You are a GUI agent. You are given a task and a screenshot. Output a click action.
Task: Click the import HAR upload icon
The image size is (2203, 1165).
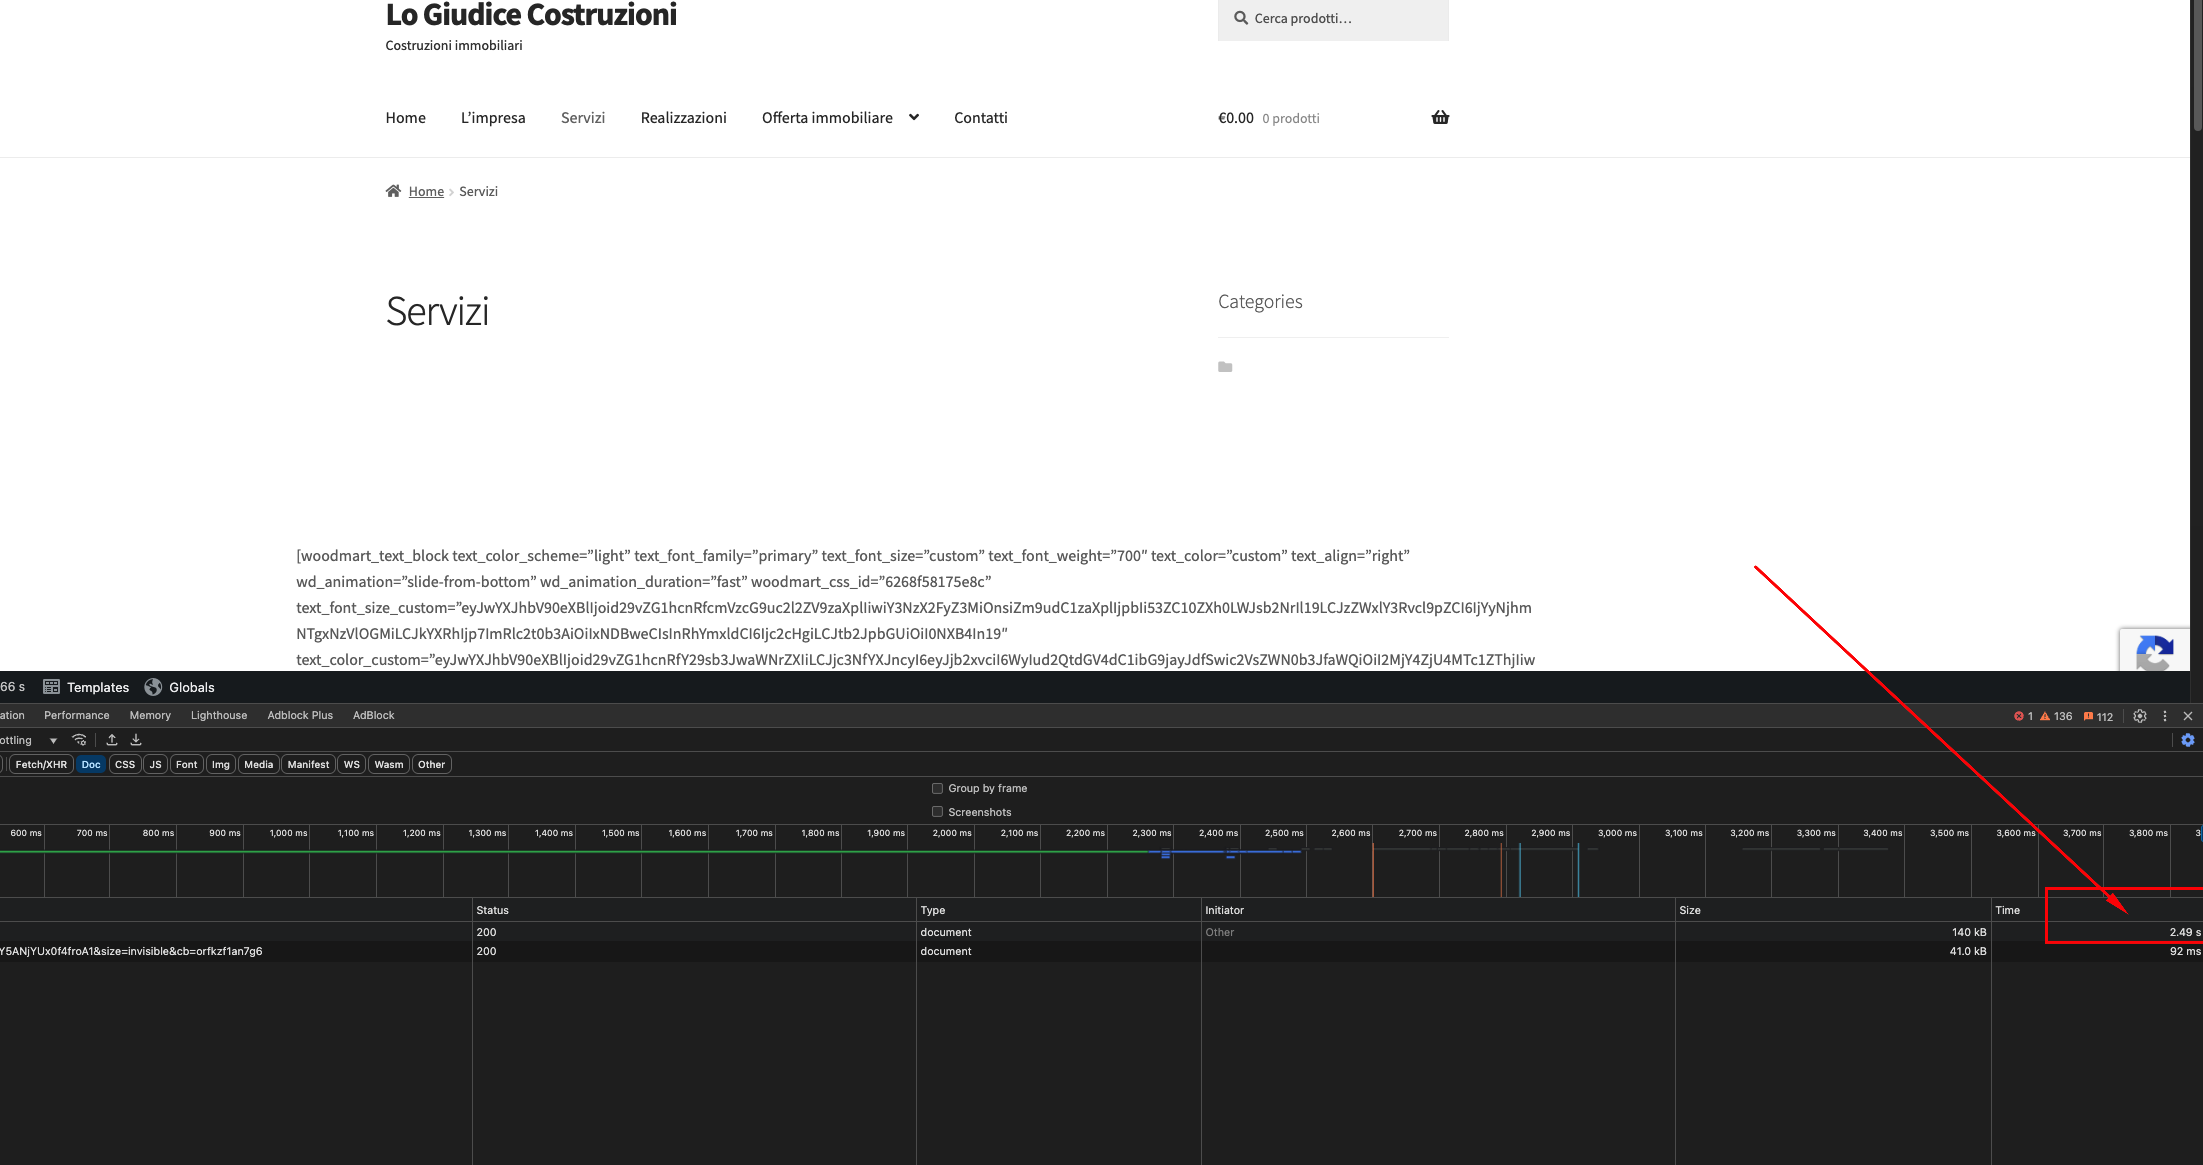[112, 740]
